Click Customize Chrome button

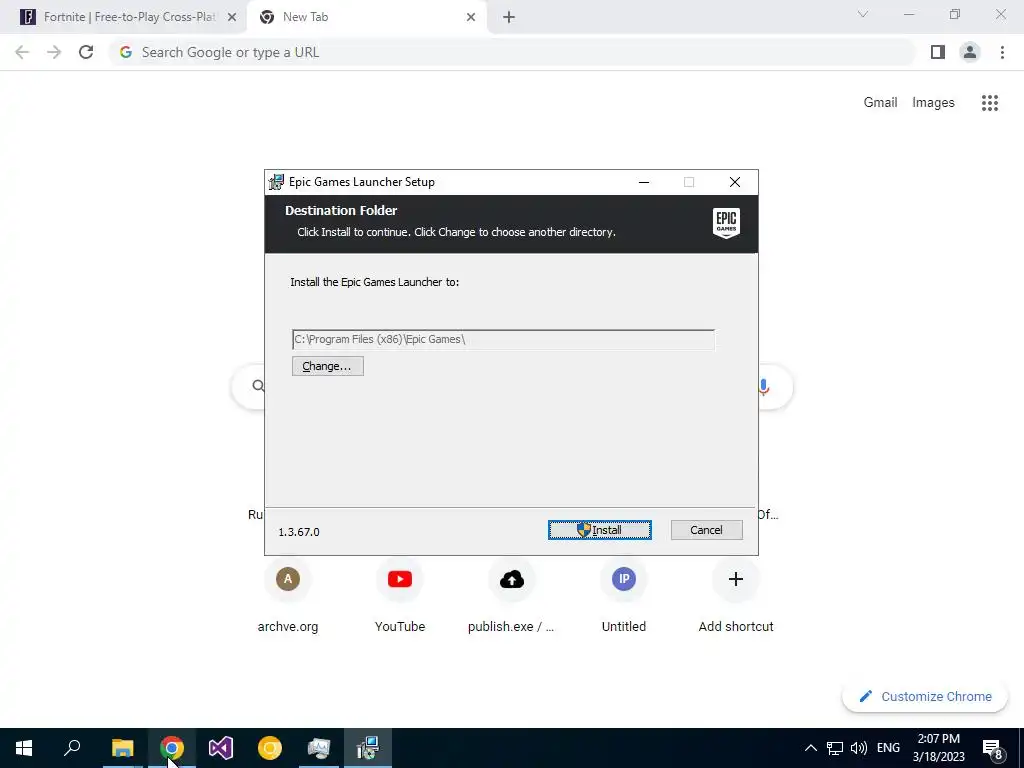click(925, 696)
